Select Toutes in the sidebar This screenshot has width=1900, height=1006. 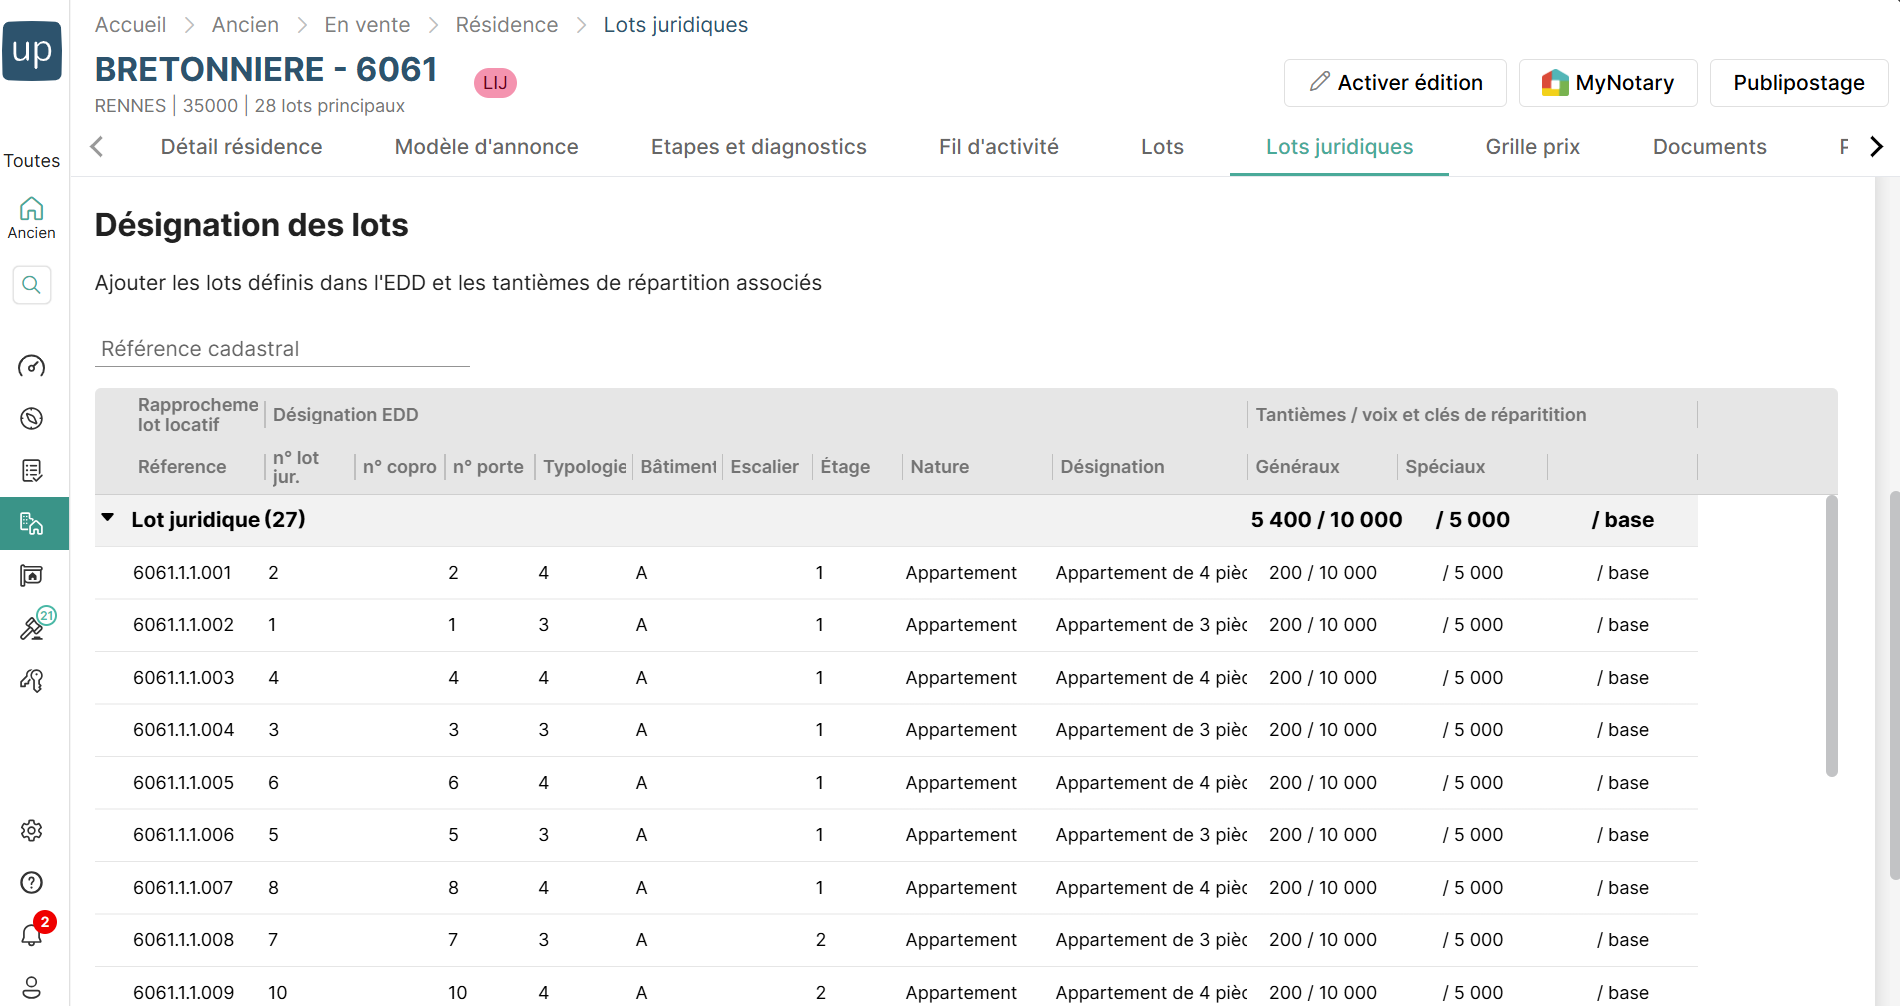click(32, 161)
